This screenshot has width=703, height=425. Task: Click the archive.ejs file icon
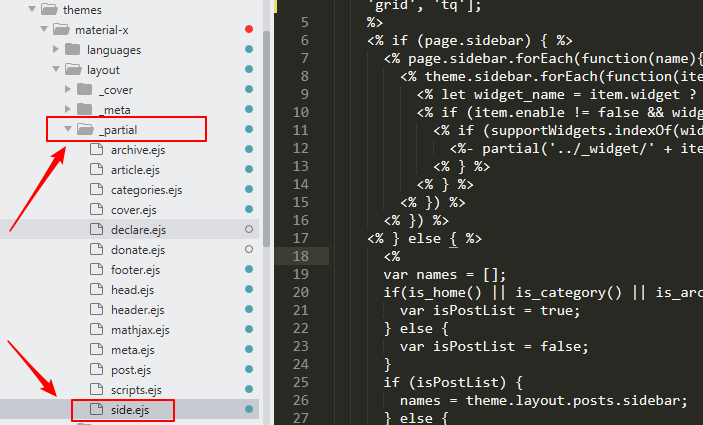(x=96, y=149)
